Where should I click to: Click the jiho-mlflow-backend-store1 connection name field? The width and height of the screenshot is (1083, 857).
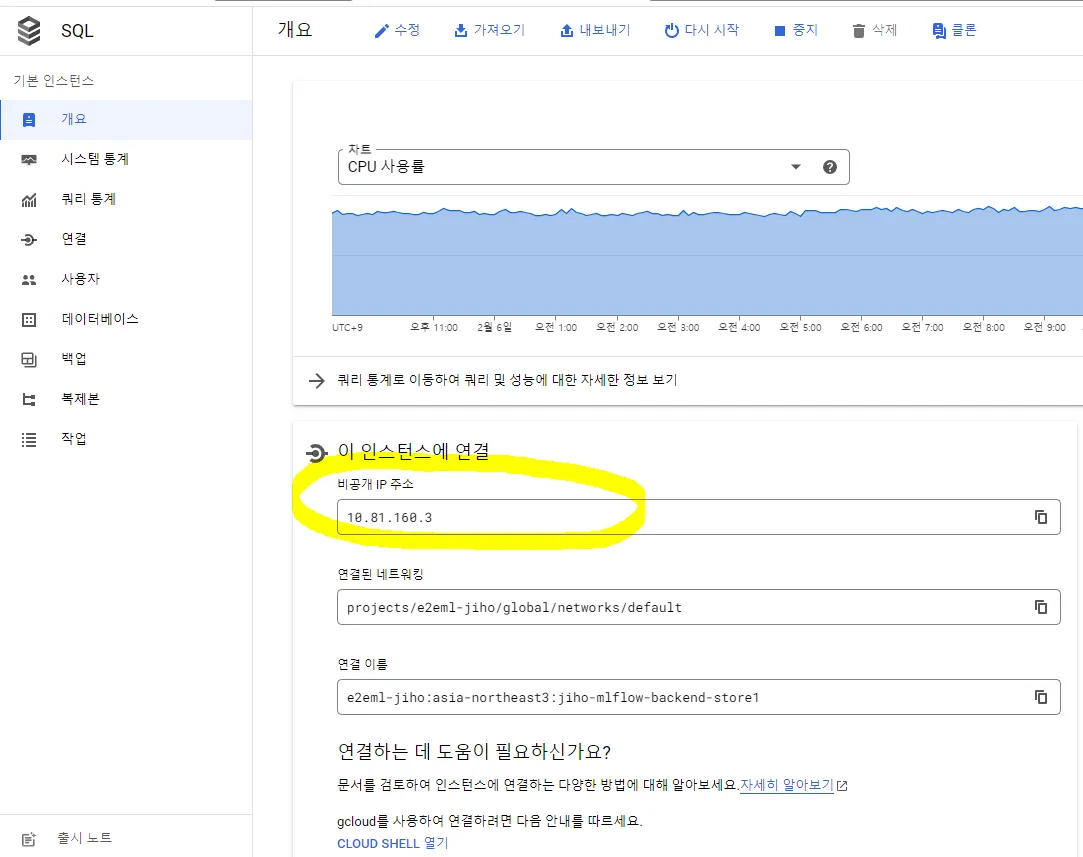pos(698,697)
